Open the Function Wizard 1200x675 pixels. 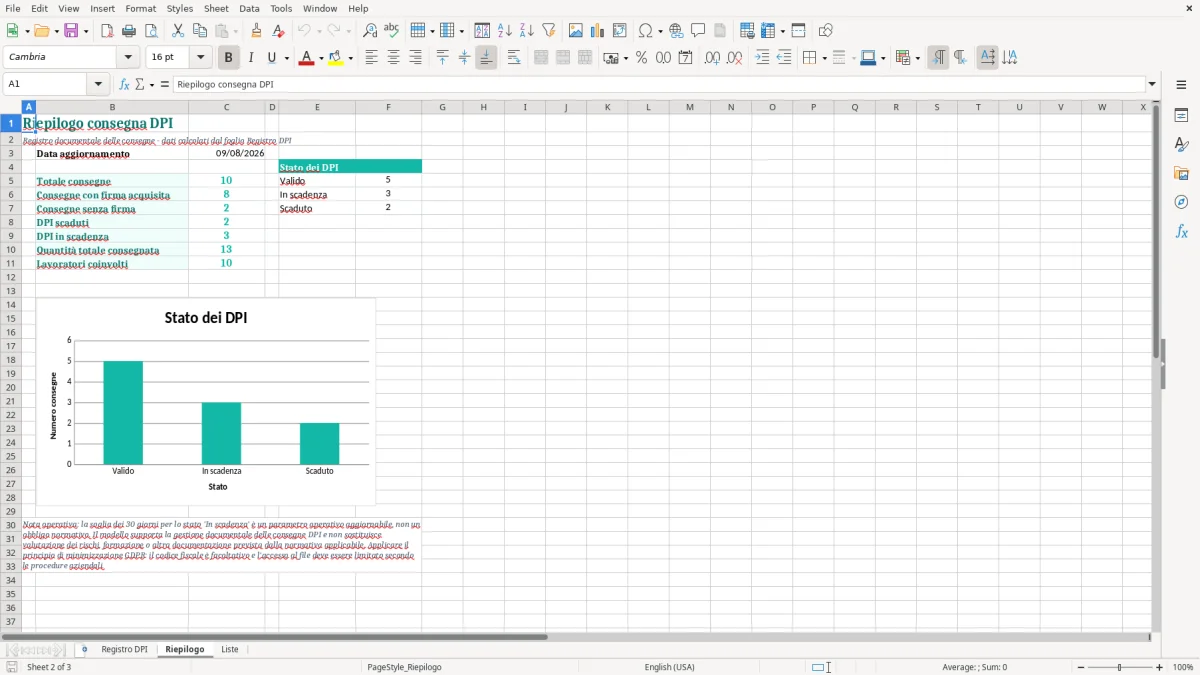pyautogui.click(x=124, y=84)
